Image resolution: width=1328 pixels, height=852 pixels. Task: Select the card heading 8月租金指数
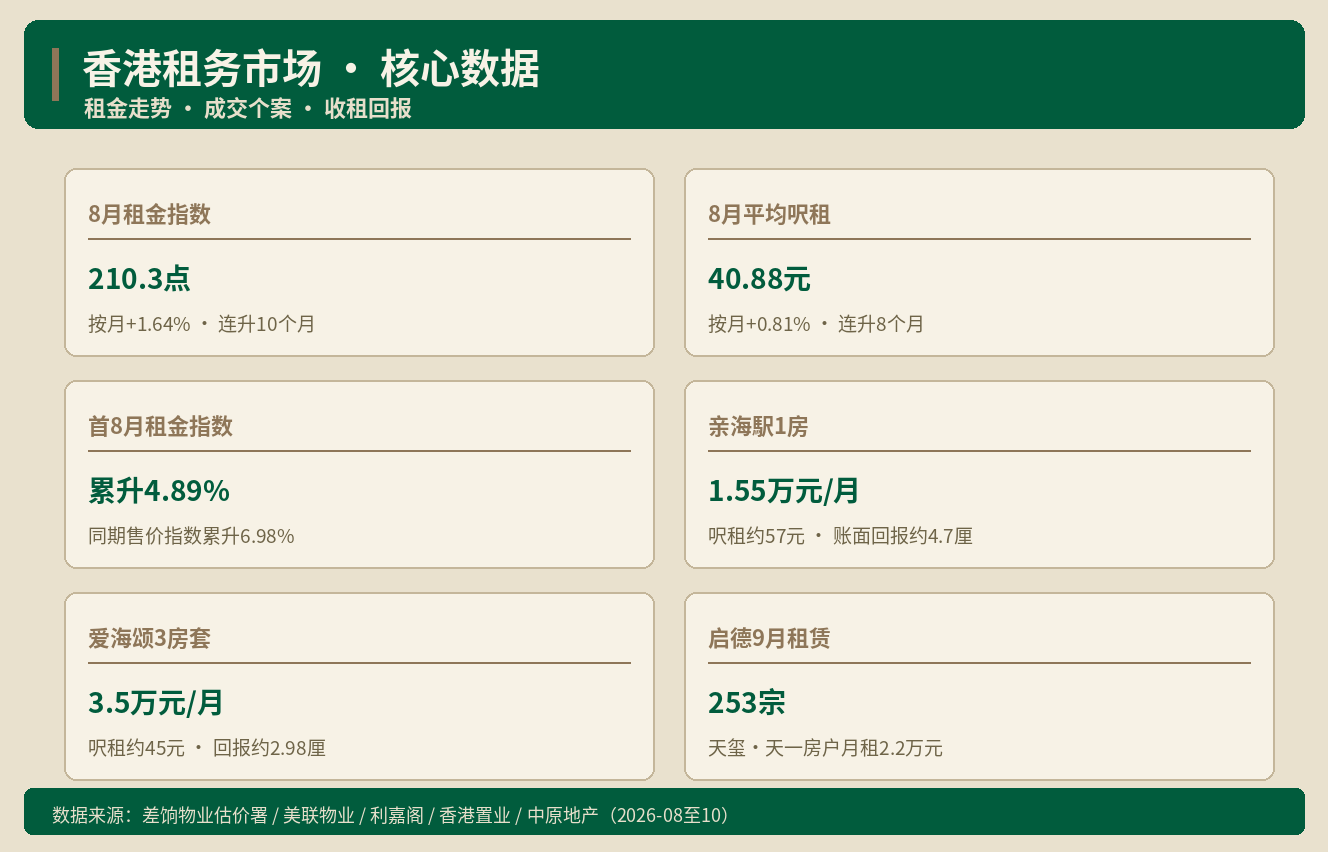pos(149,214)
